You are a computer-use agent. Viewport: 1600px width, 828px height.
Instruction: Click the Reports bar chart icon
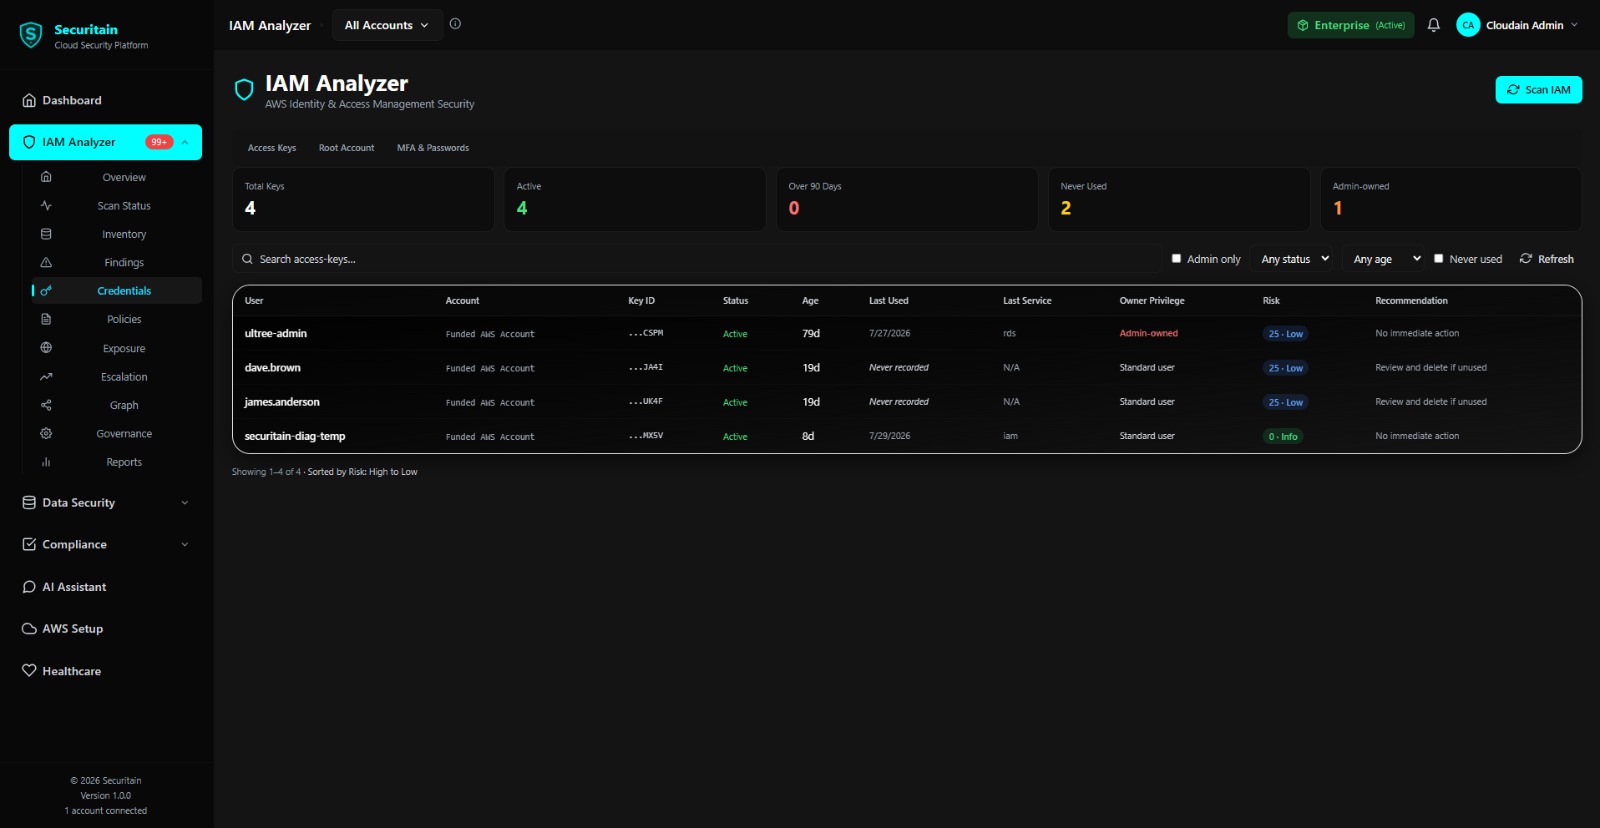46,462
